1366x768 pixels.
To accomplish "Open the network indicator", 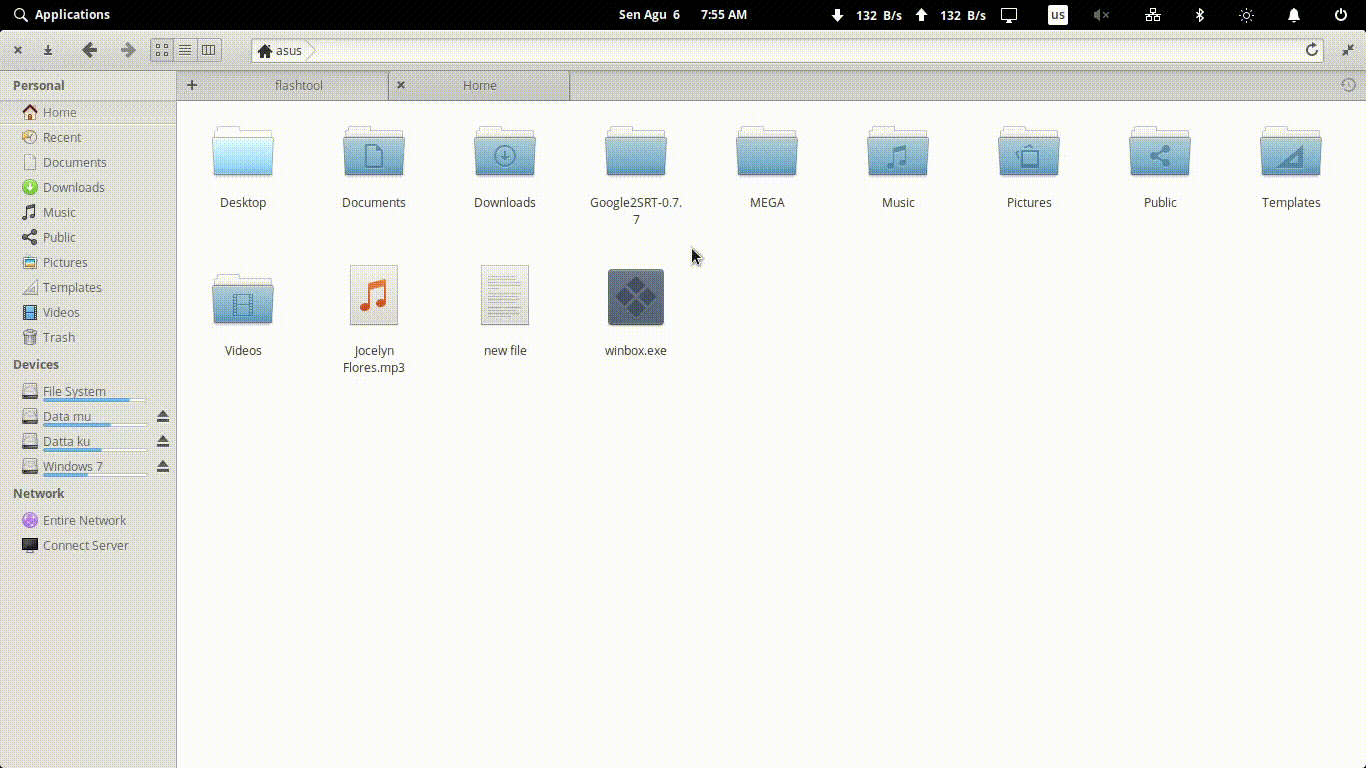I will [x=1153, y=14].
